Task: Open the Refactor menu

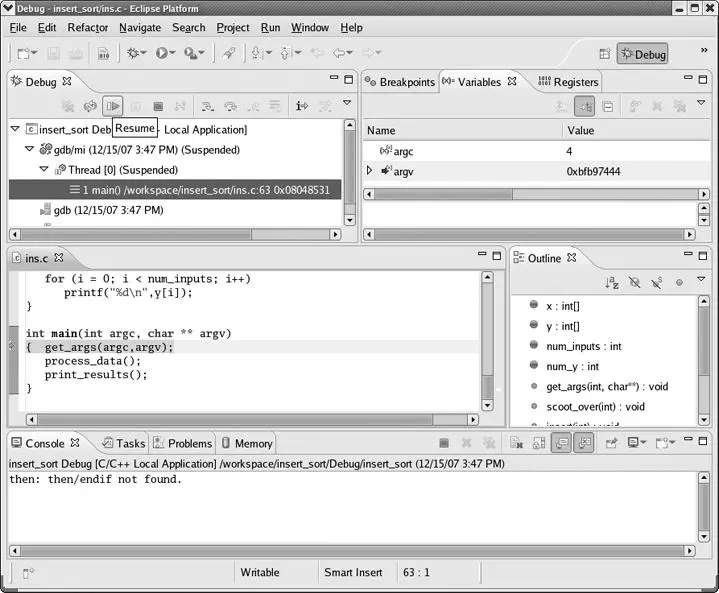Action: (87, 27)
